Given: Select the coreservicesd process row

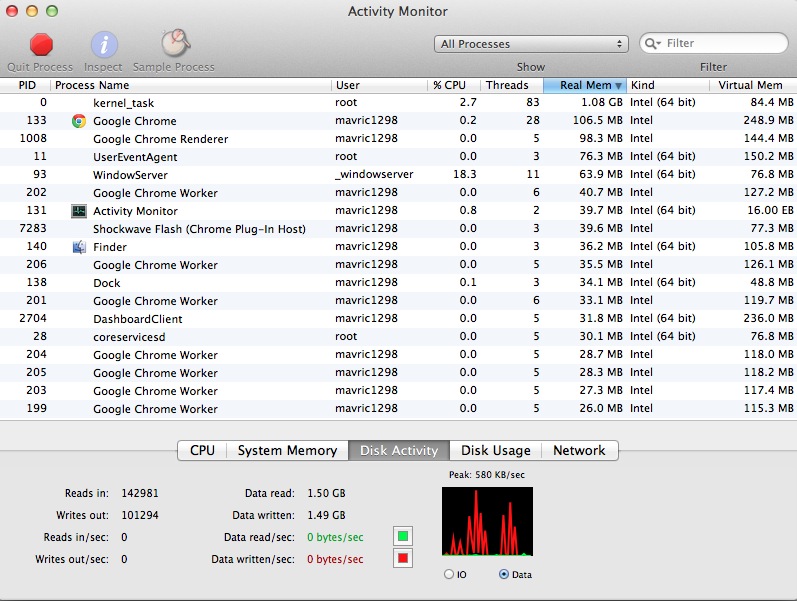Looking at the screenshot, I should click(x=398, y=337).
